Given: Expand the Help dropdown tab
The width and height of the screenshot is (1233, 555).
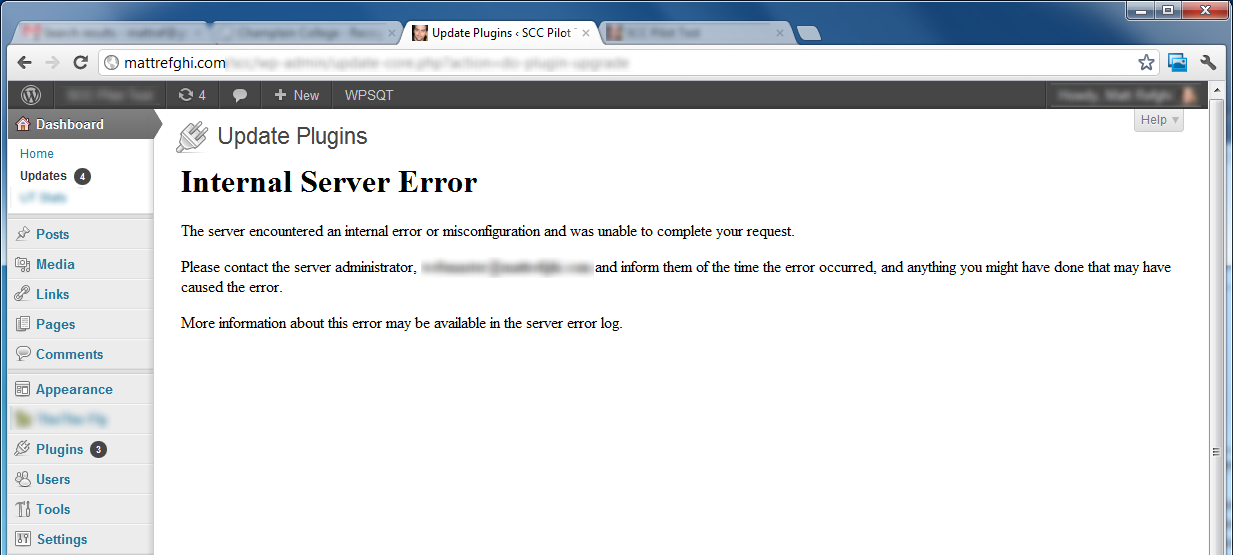Looking at the screenshot, I should (x=1159, y=120).
